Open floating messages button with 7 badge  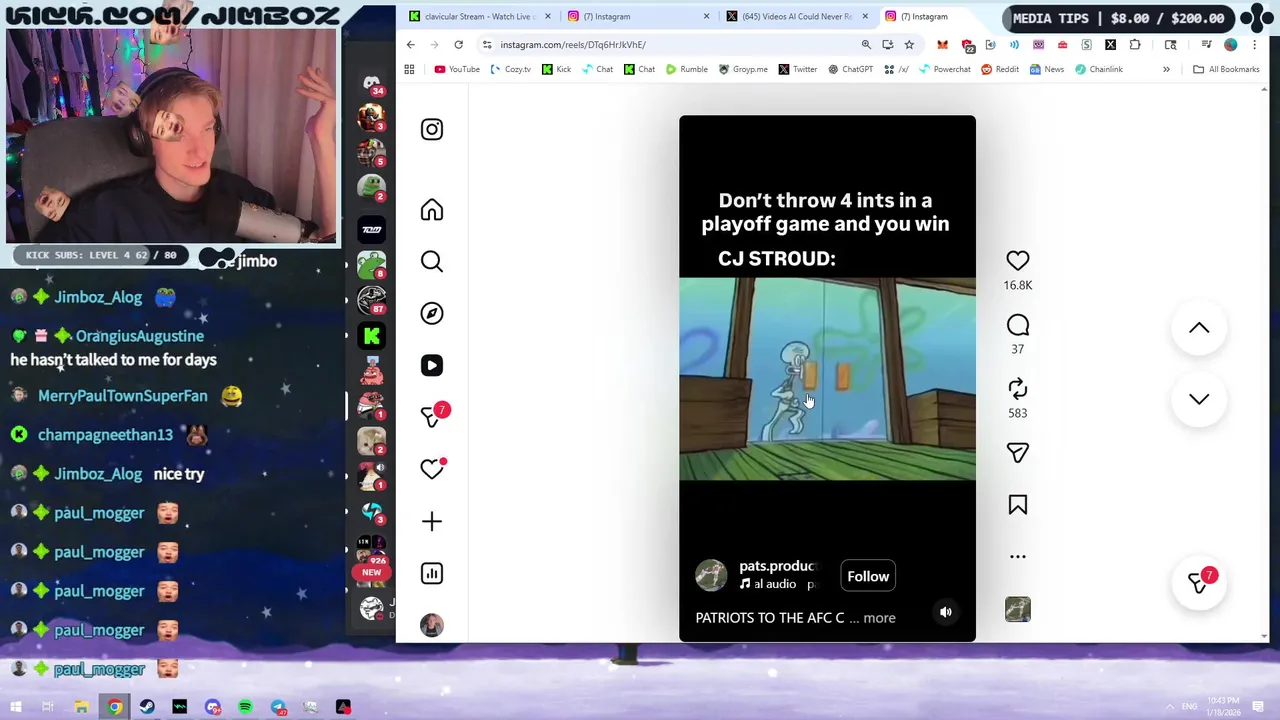1199,583
